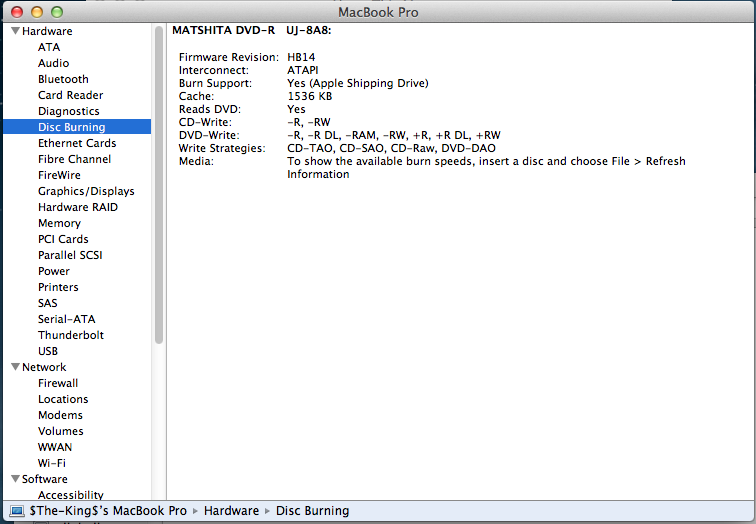Select Wi-Fi under Network
This screenshot has height=524, width=756.
click(x=52, y=463)
